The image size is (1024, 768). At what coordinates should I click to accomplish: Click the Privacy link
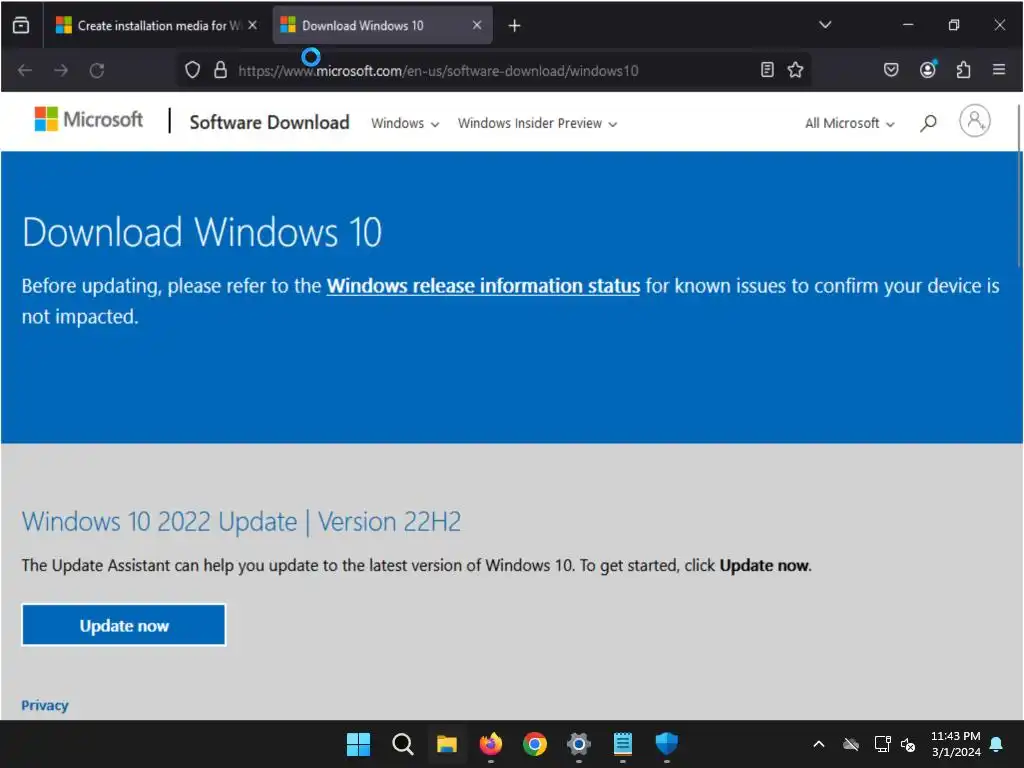pyautogui.click(x=44, y=705)
